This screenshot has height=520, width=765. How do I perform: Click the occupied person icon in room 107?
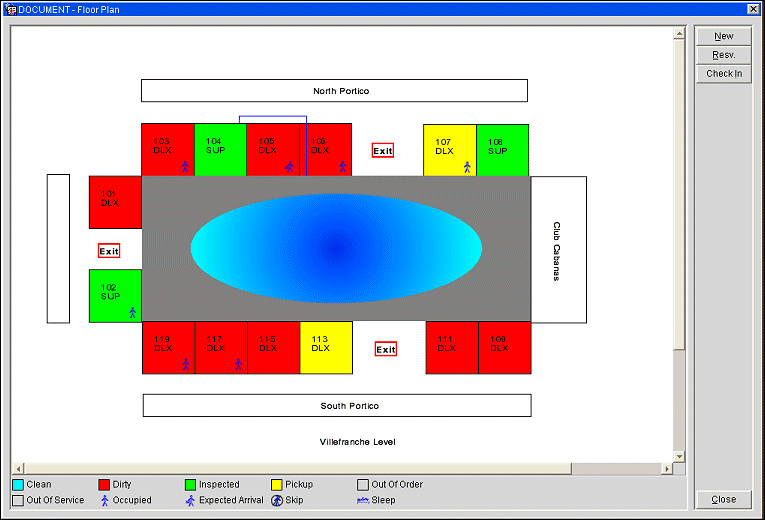pos(467,167)
